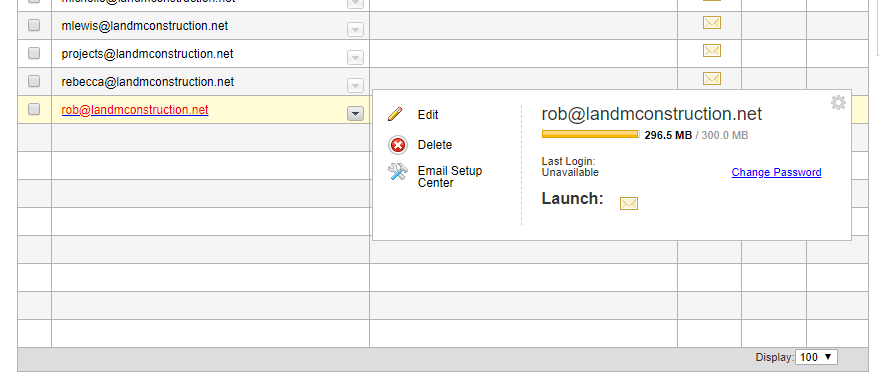Tick the checkbox for projects@landmconstruction.net
The height and width of the screenshot is (386, 880).
(34, 53)
